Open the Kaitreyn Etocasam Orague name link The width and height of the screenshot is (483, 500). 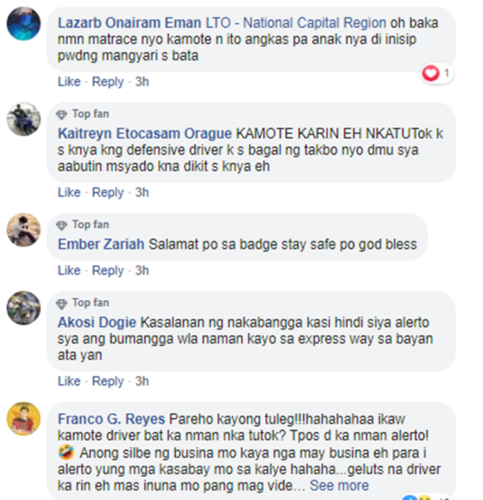[145, 133]
